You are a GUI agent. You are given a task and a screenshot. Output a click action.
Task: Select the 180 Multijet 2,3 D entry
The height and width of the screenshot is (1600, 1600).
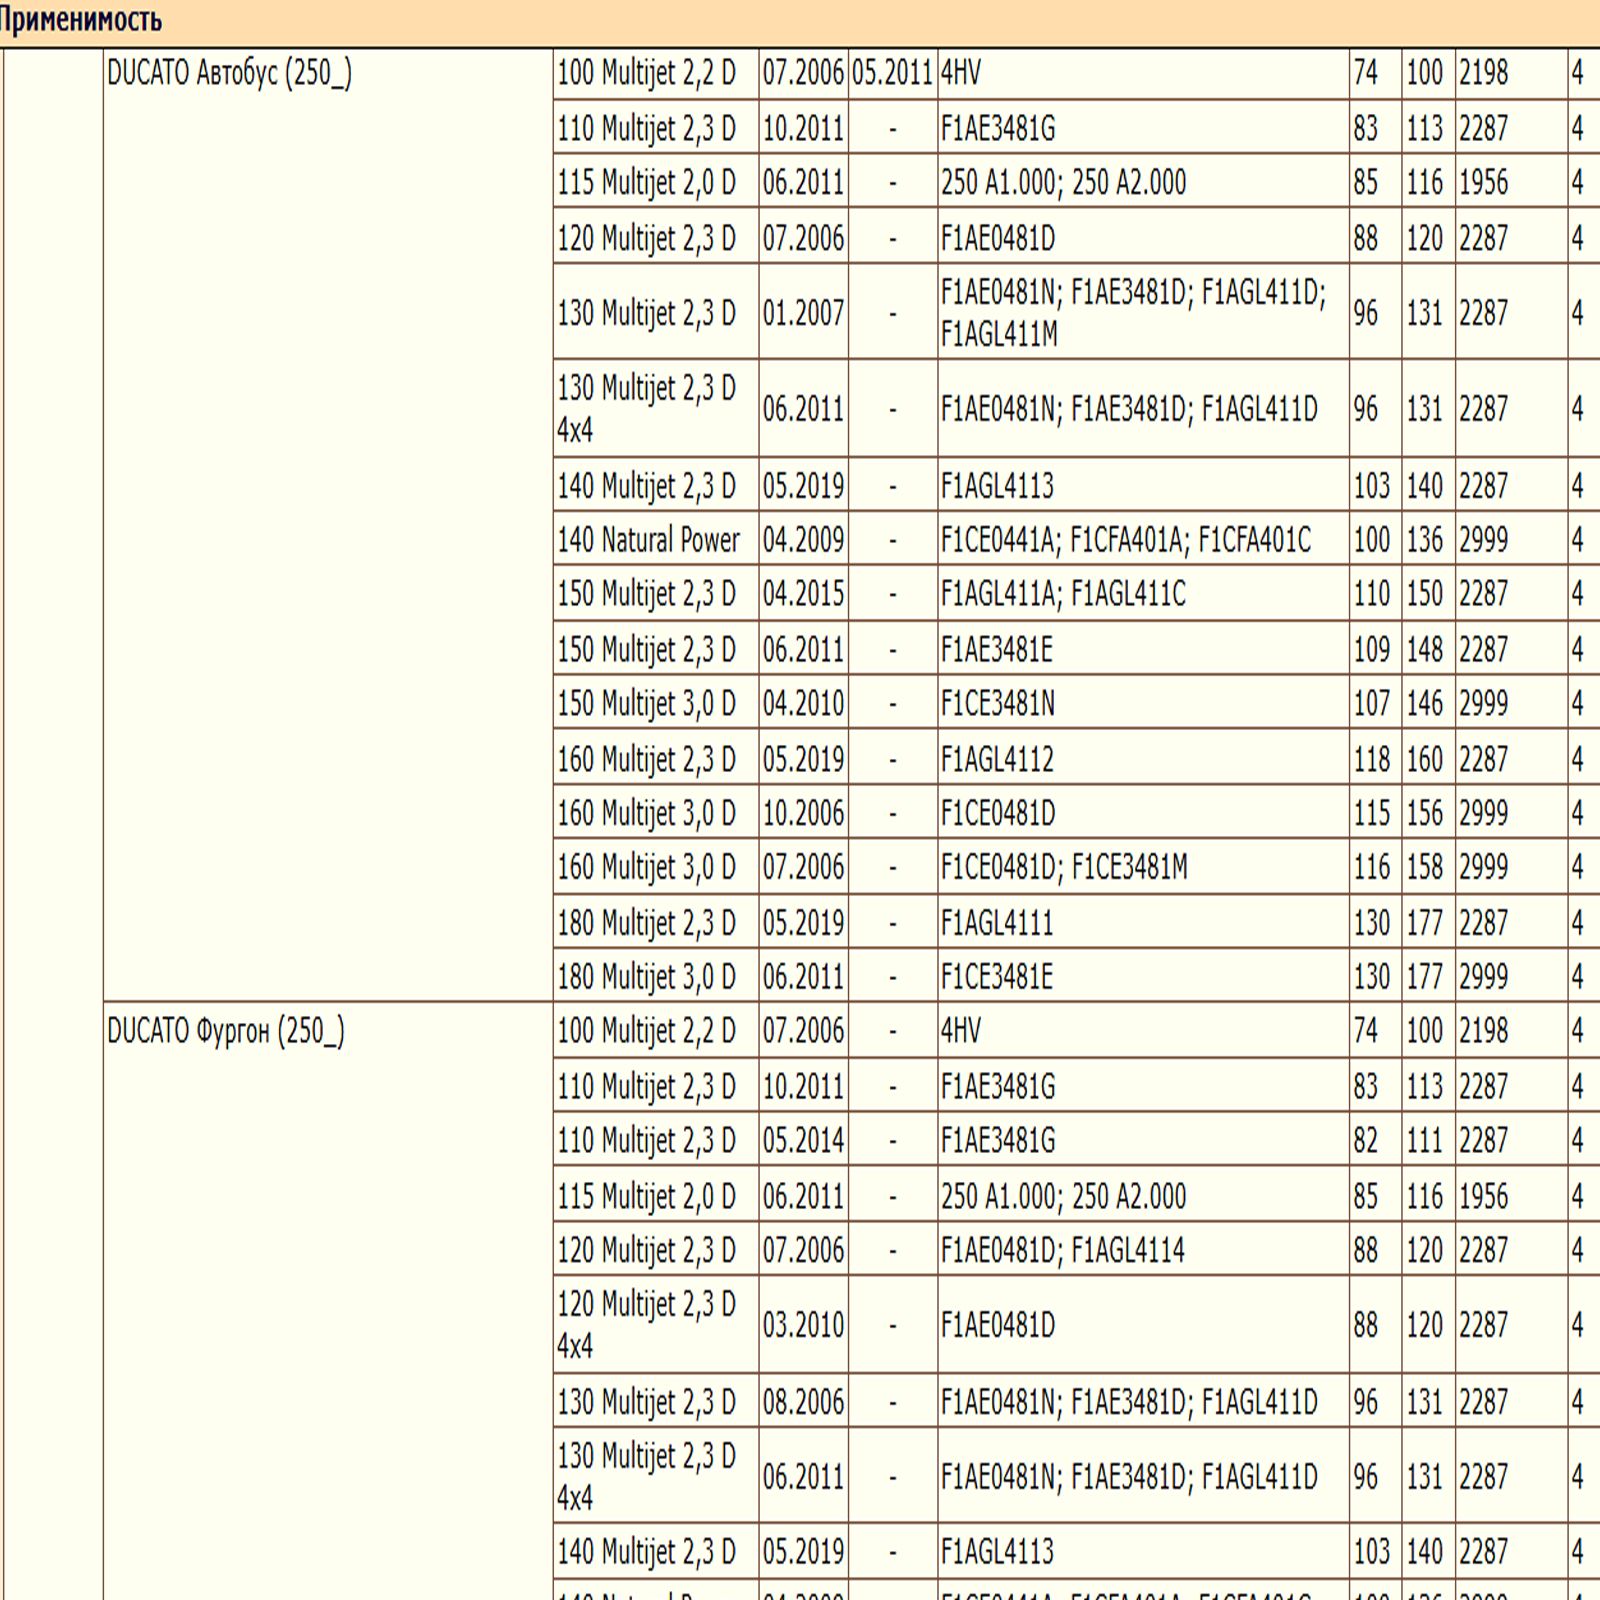coord(646,922)
